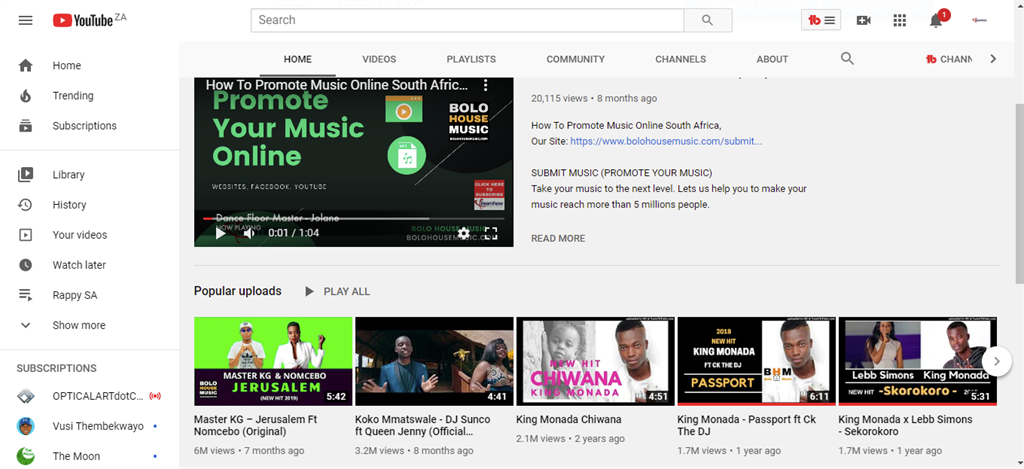Image resolution: width=1024 pixels, height=469 pixels.
Task: Open Popular uploads section title
Action: pos(238,291)
